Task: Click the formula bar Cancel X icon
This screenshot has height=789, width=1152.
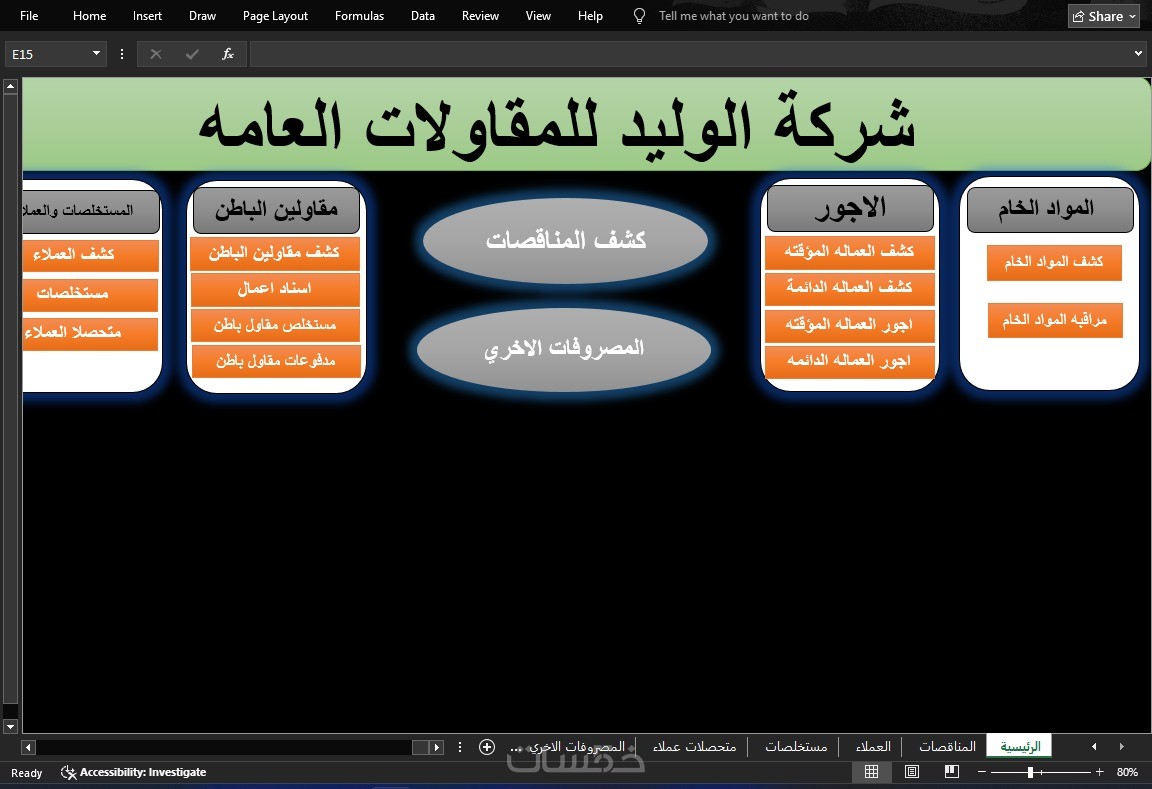Action: coord(155,54)
